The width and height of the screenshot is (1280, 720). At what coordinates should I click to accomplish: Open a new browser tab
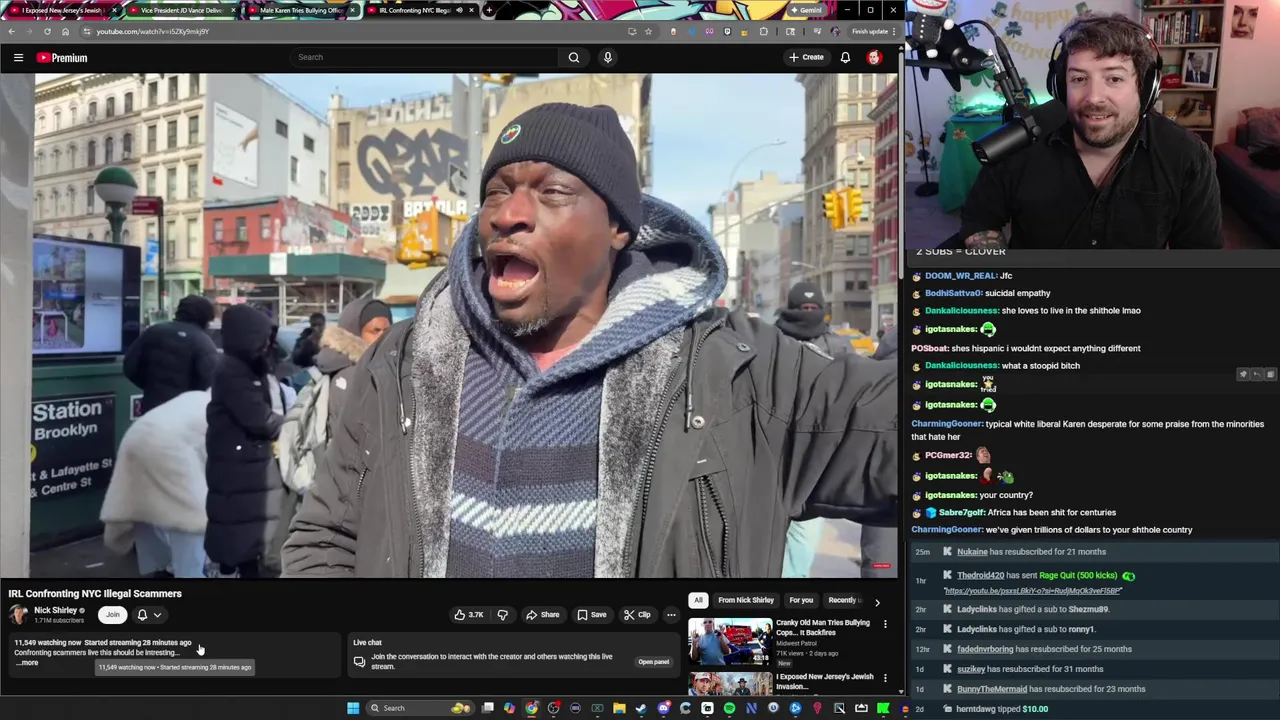point(488,10)
